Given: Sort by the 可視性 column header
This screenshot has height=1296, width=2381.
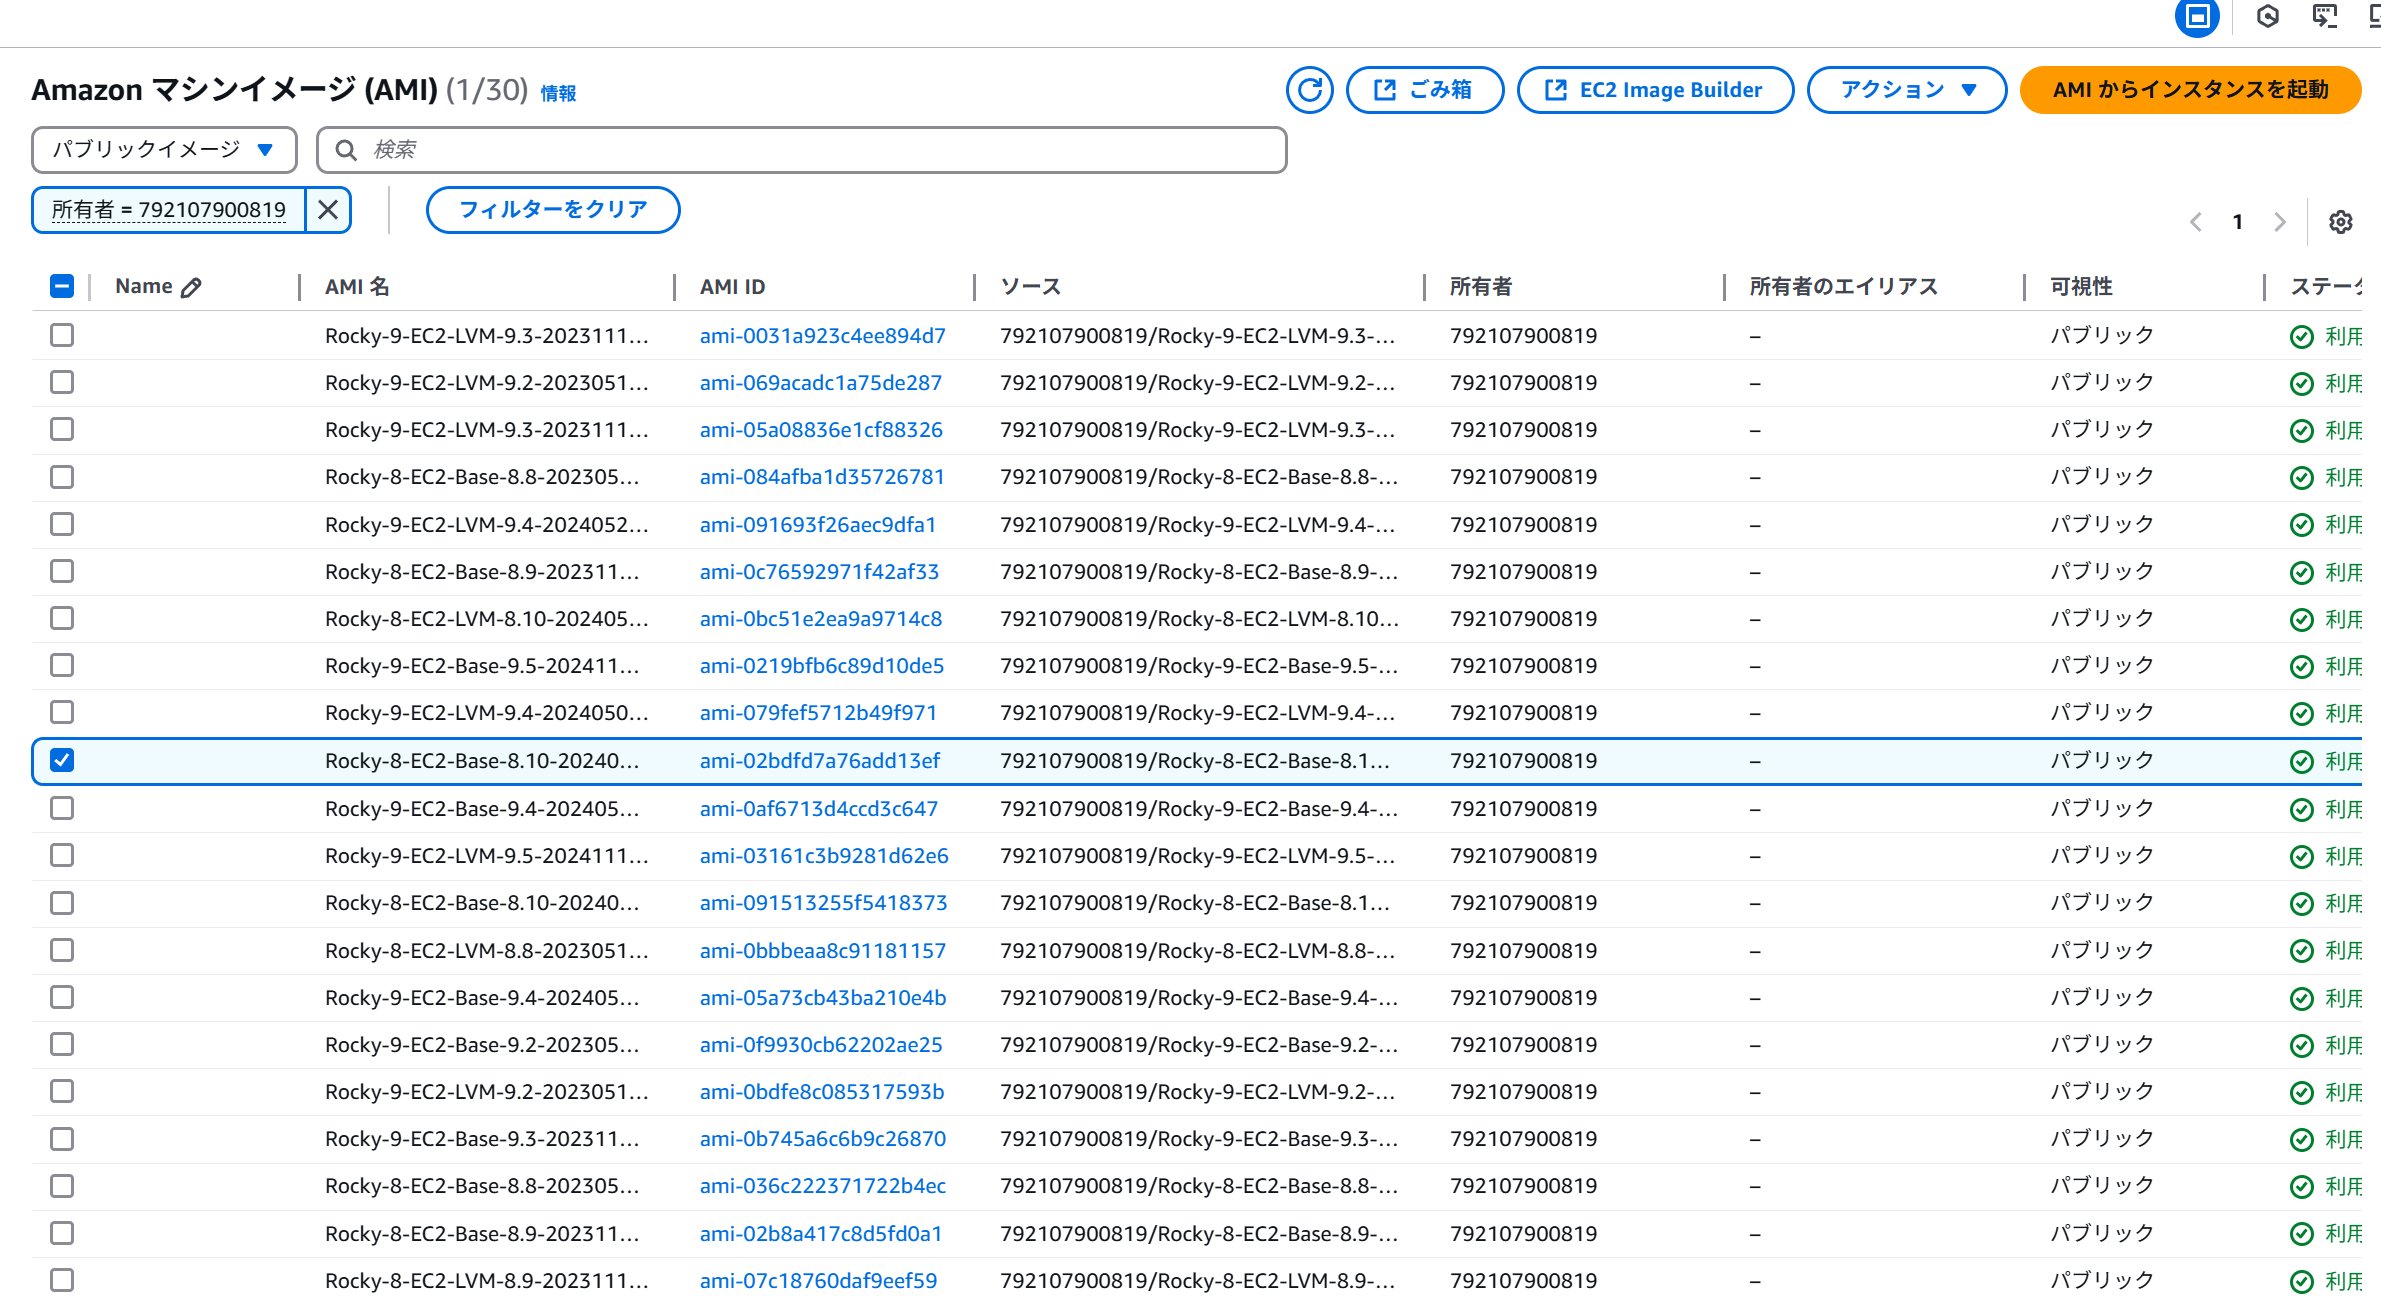Looking at the screenshot, I should point(2081,287).
